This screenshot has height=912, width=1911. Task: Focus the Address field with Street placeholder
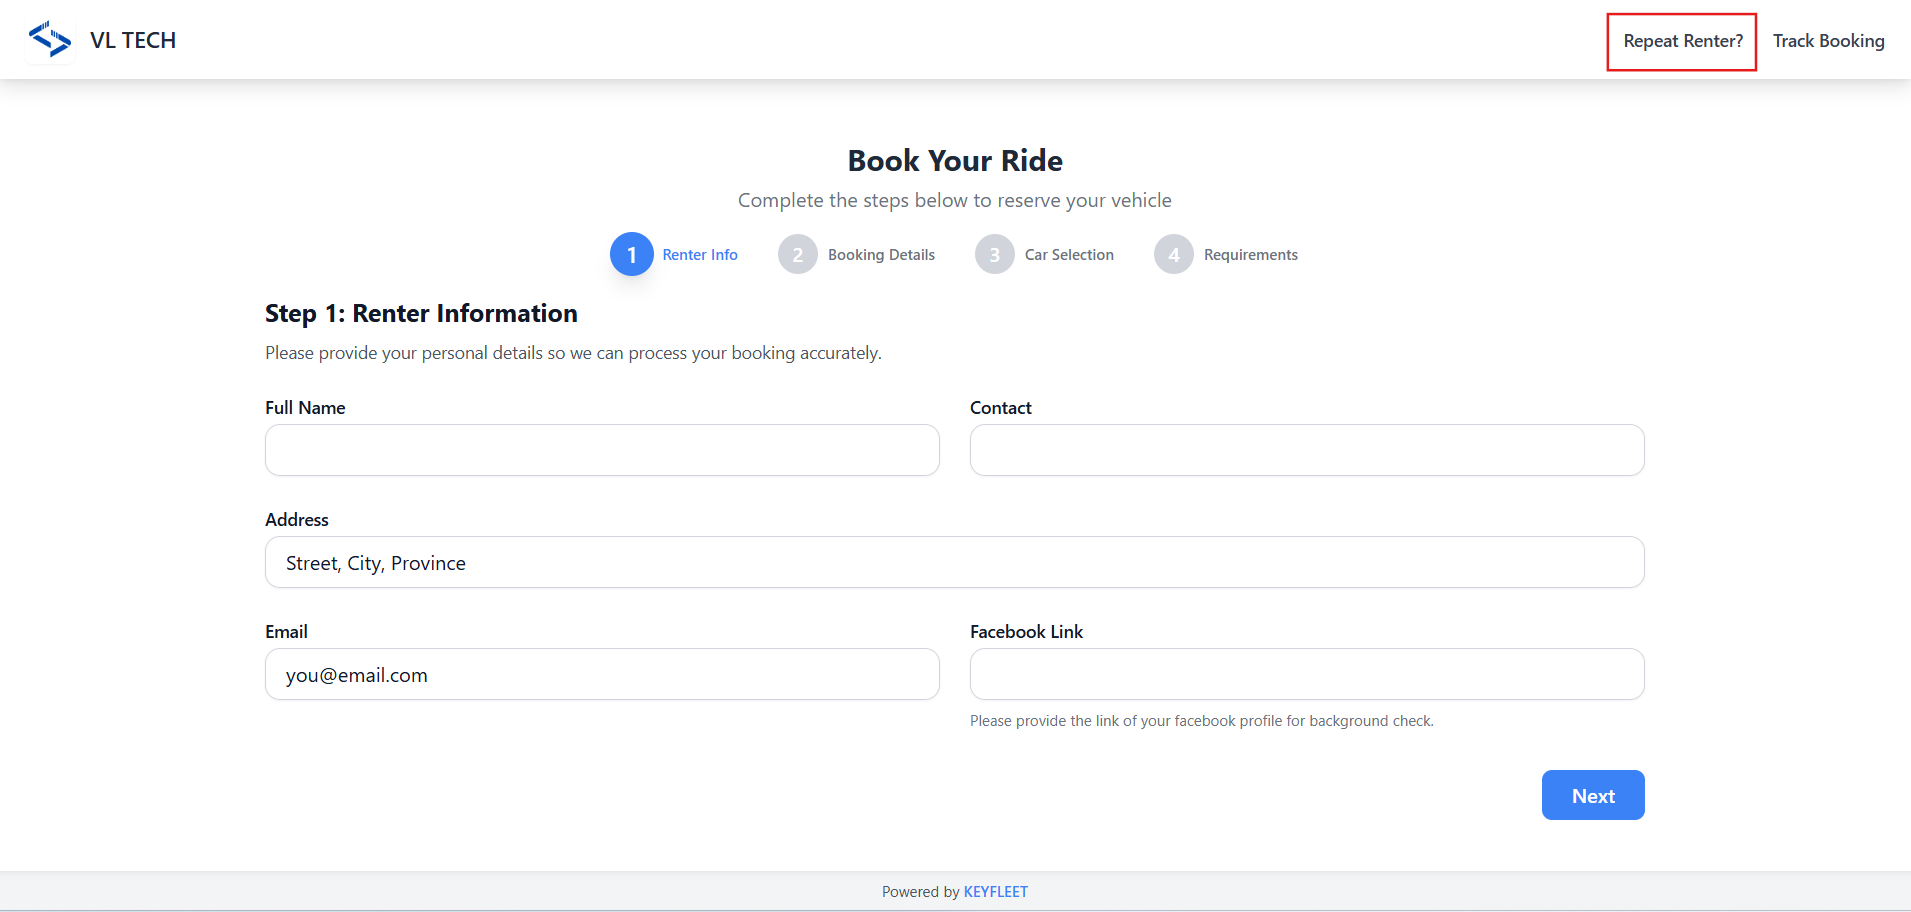(x=954, y=562)
